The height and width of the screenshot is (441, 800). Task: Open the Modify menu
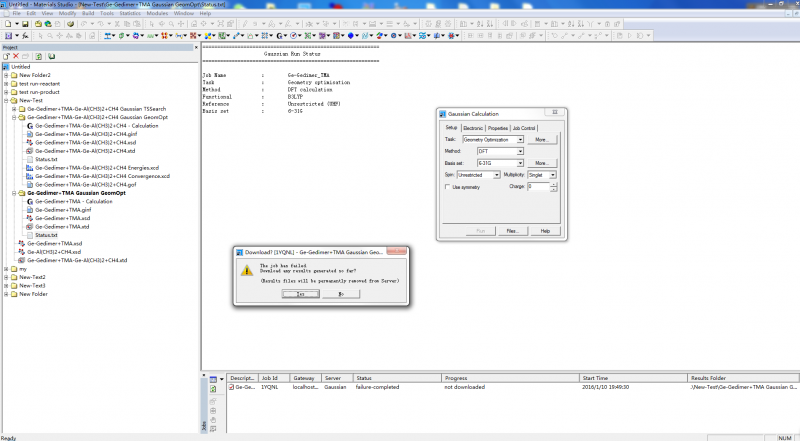coord(67,13)
